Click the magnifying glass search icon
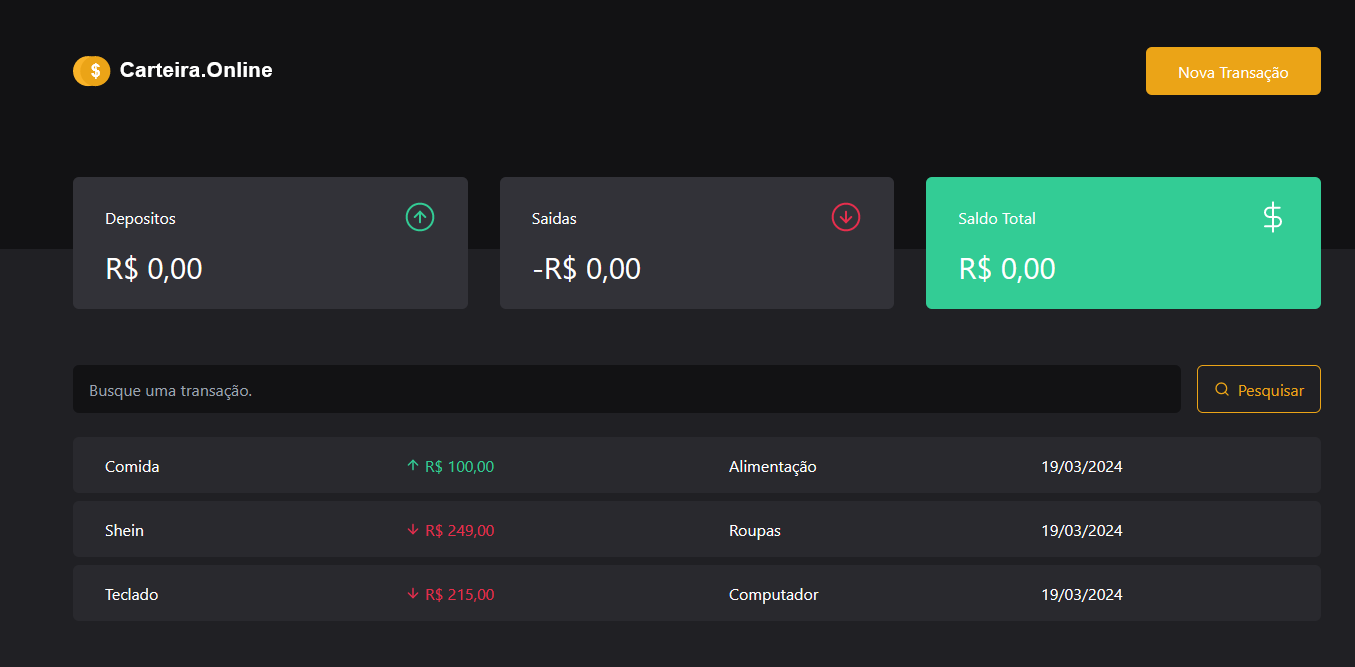This screenshot has width=1355, height=667. (1222, 390)
